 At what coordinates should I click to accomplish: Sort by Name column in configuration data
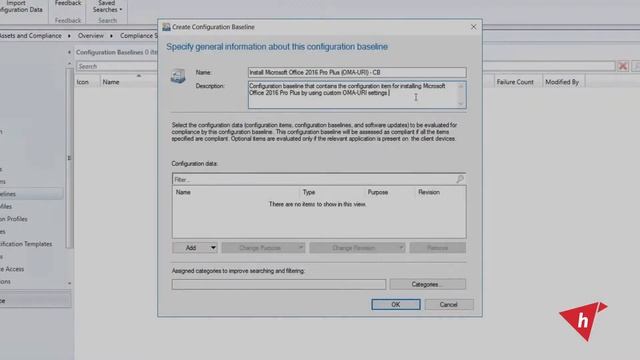(x=183, y=192)
